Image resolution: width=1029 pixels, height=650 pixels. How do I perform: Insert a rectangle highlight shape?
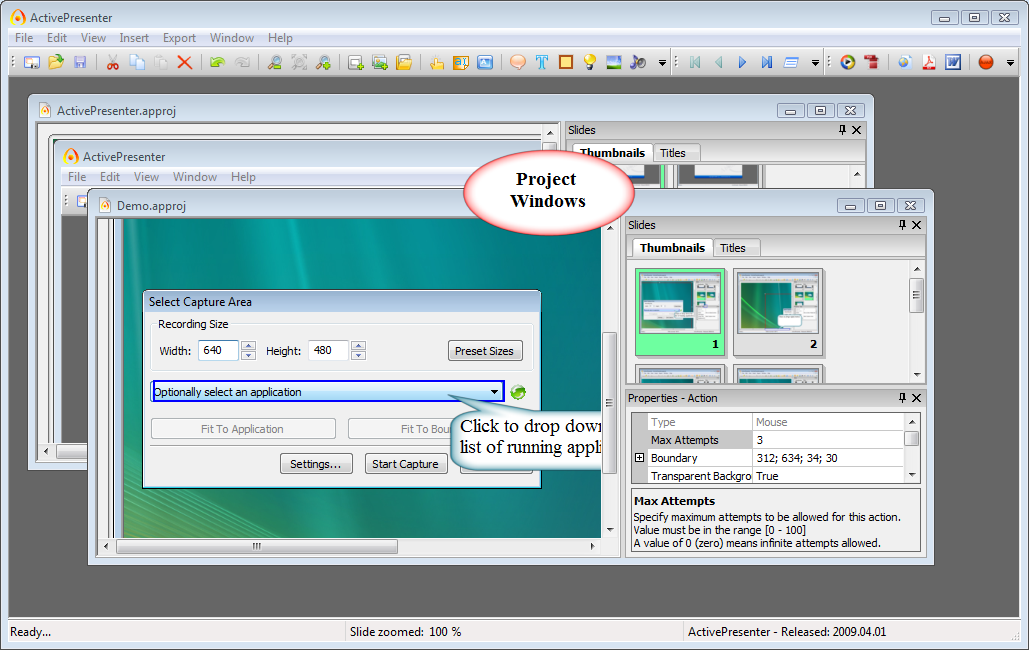[x=566, y=62]
